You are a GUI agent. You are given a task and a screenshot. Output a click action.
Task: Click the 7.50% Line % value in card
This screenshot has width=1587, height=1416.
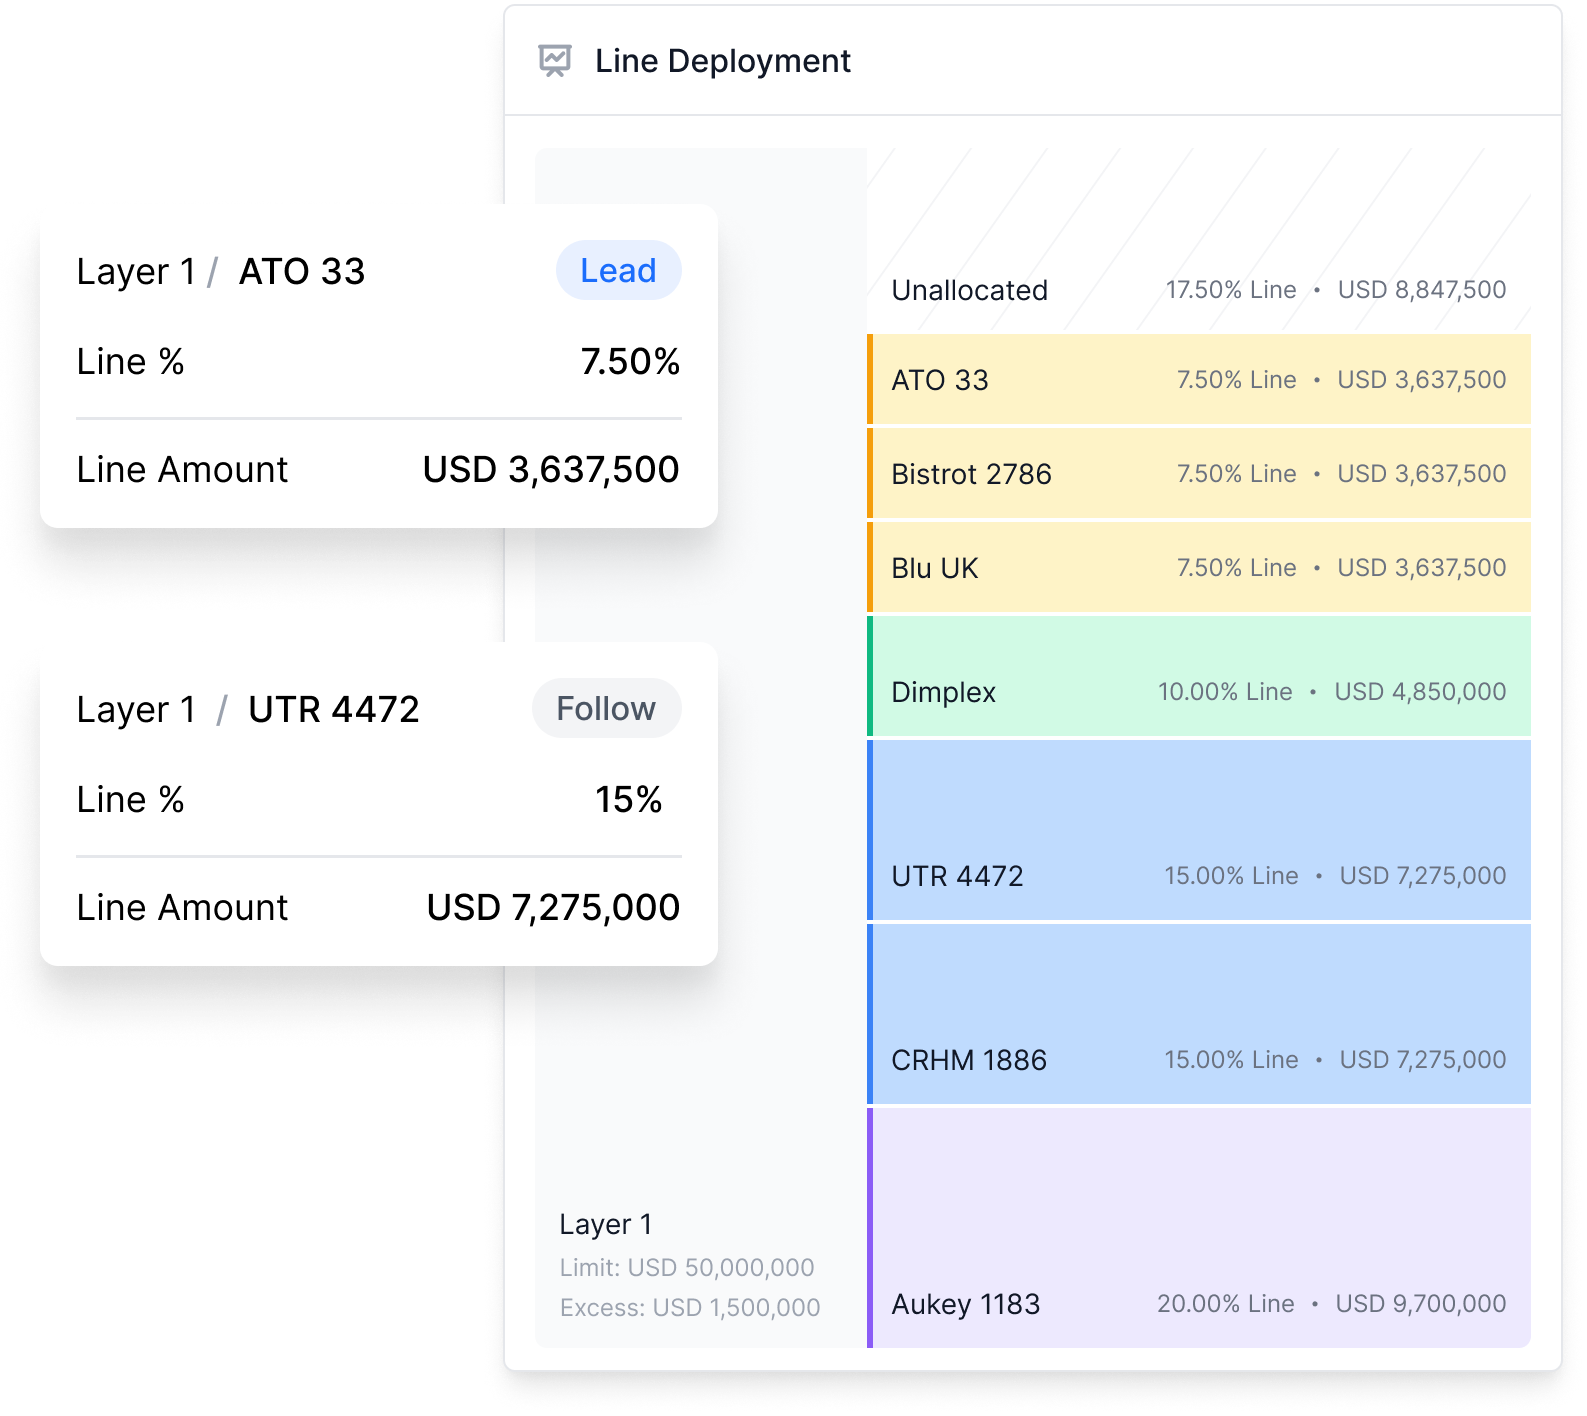pos(630,361)
